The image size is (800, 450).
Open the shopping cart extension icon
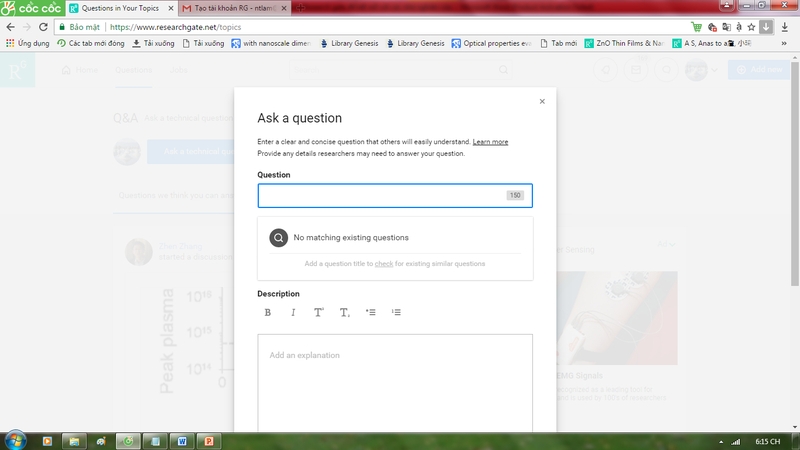pyautogui.click(x=696, y=27)
